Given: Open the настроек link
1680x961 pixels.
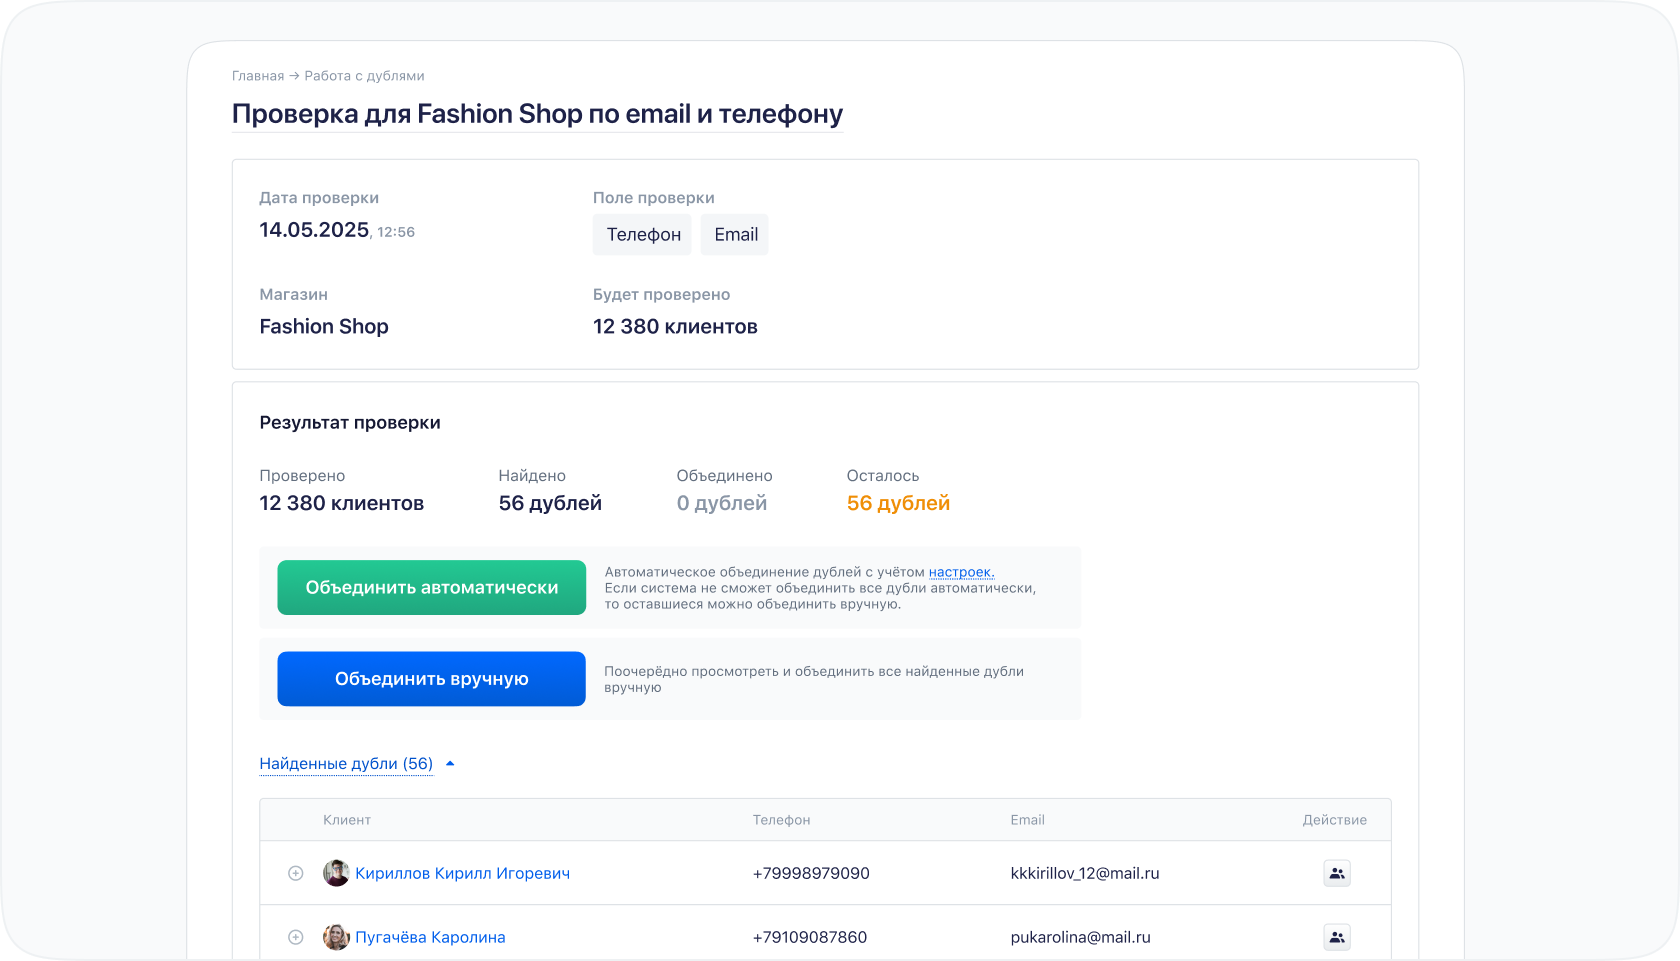Looking at the screenshot, I should pyautogui.click(x=961, y=572).
